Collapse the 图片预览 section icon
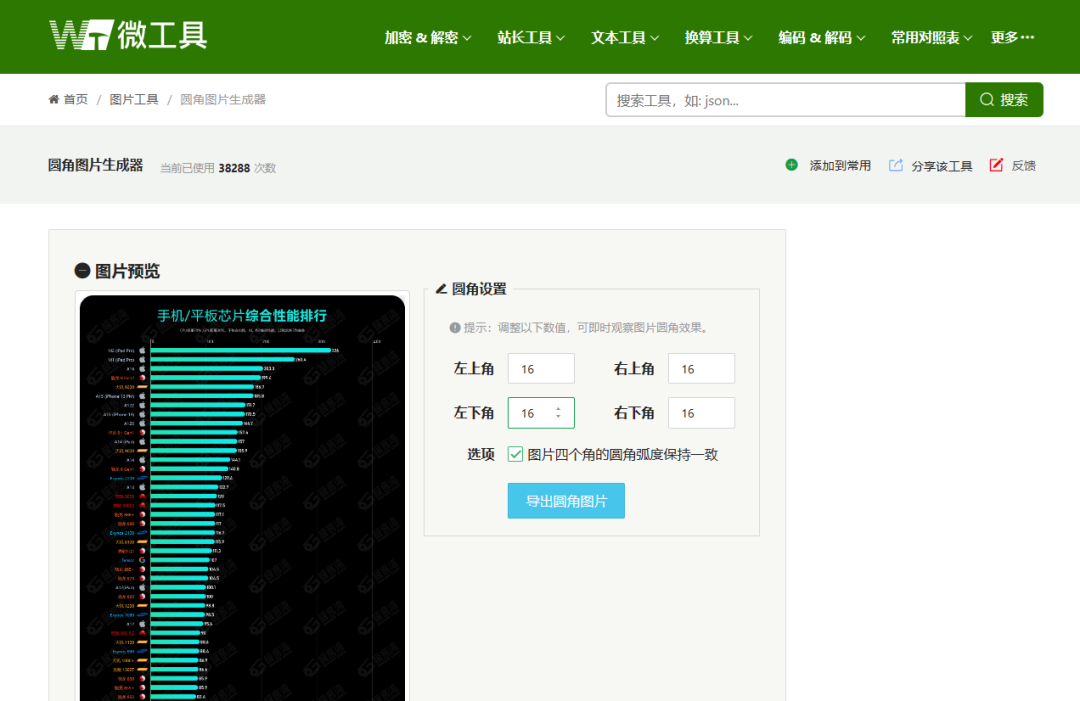The width and height of the screenshot is (1080, 701). coord(82,271)
